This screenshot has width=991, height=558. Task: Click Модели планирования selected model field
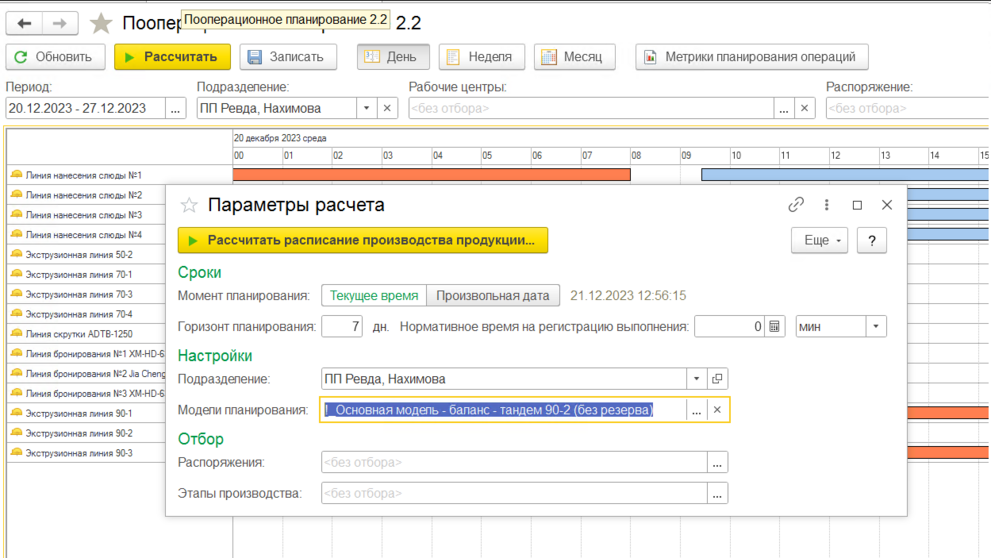click(503, 410)
